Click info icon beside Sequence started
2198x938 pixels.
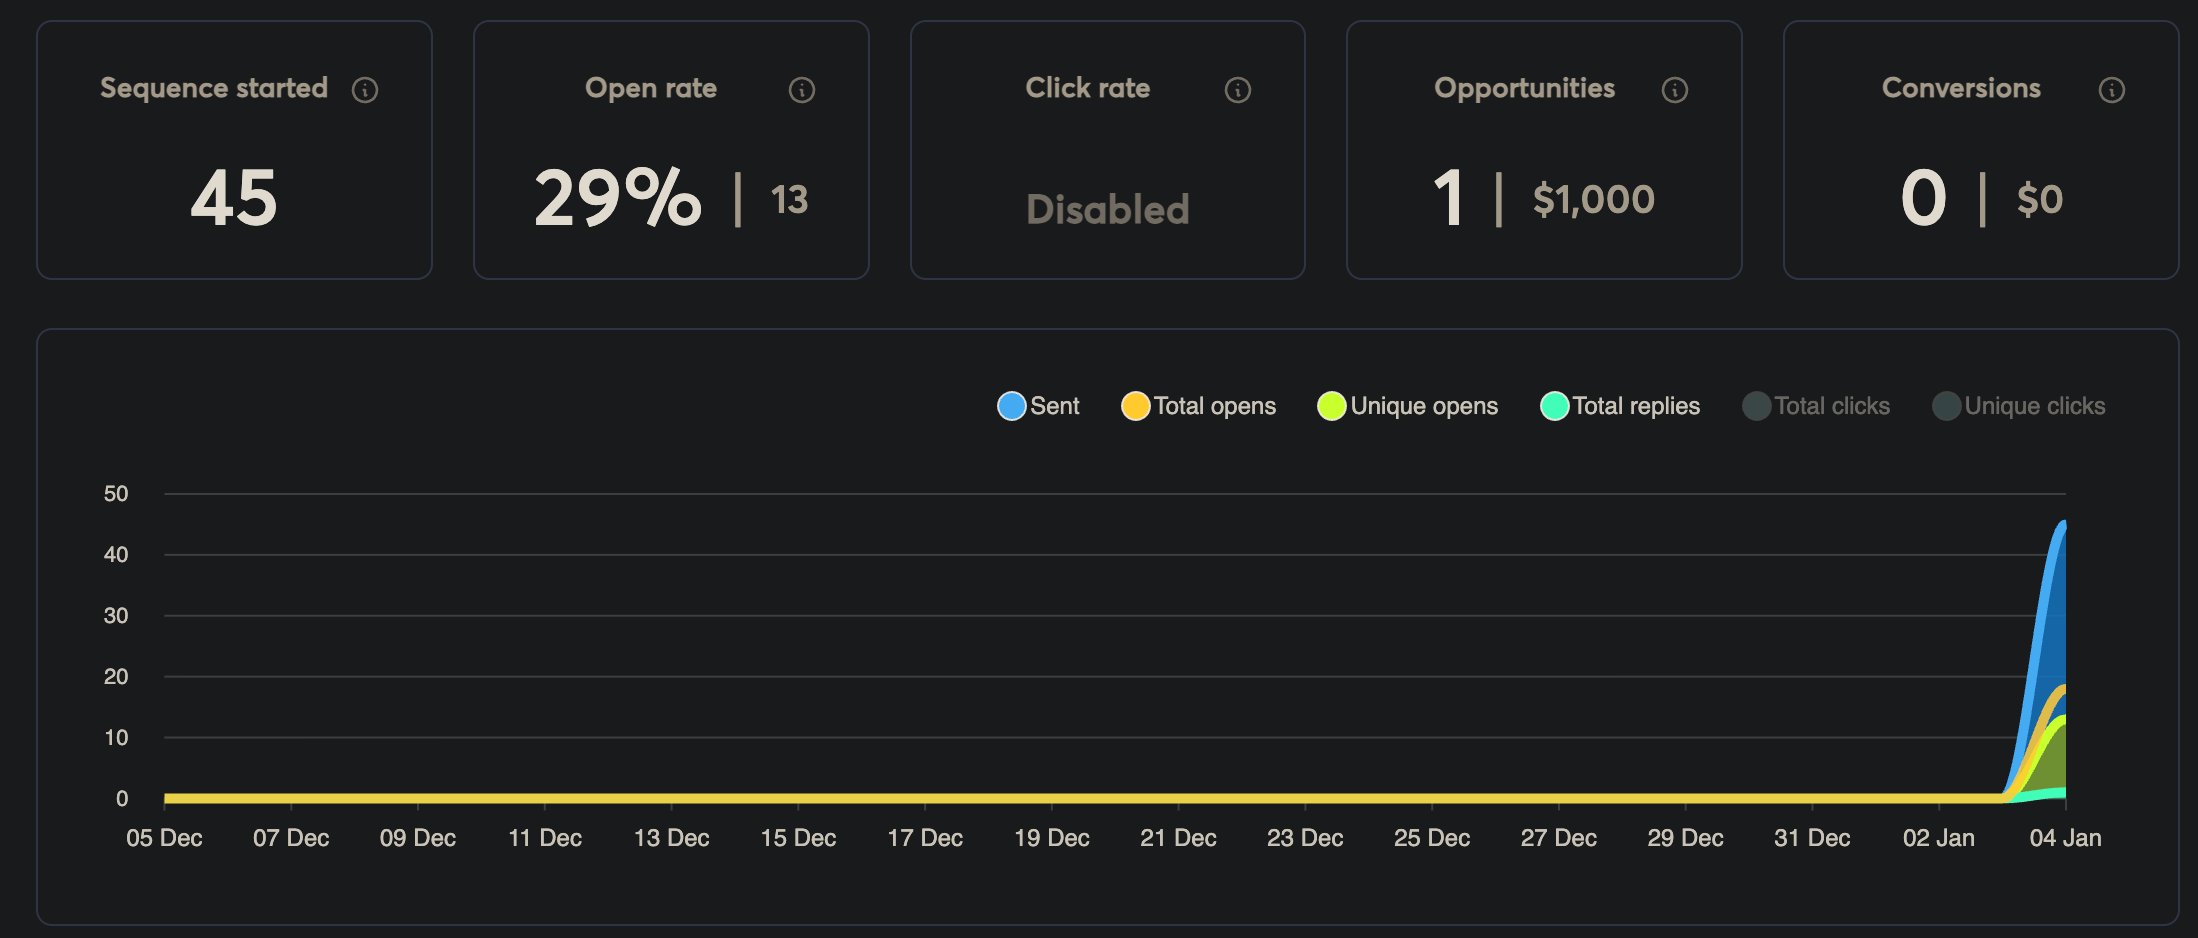pos(365,90)
